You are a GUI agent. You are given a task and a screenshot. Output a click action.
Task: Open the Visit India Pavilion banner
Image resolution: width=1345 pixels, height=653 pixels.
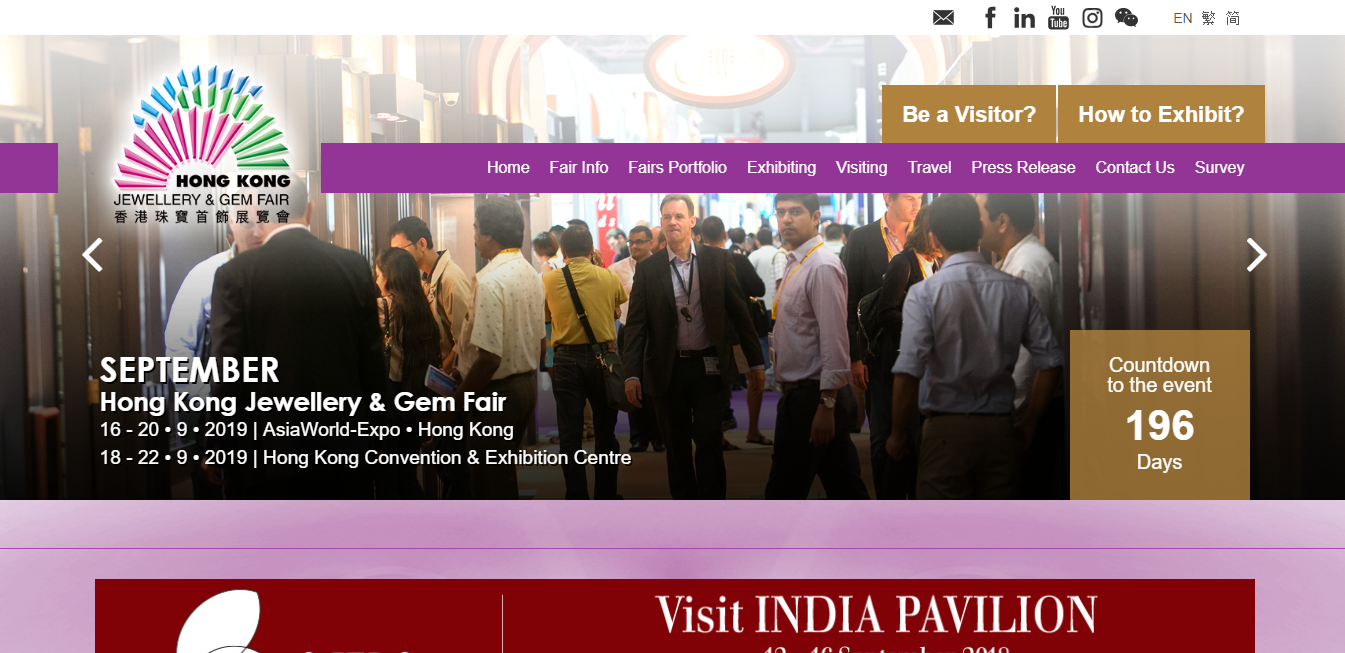point(675,616)
